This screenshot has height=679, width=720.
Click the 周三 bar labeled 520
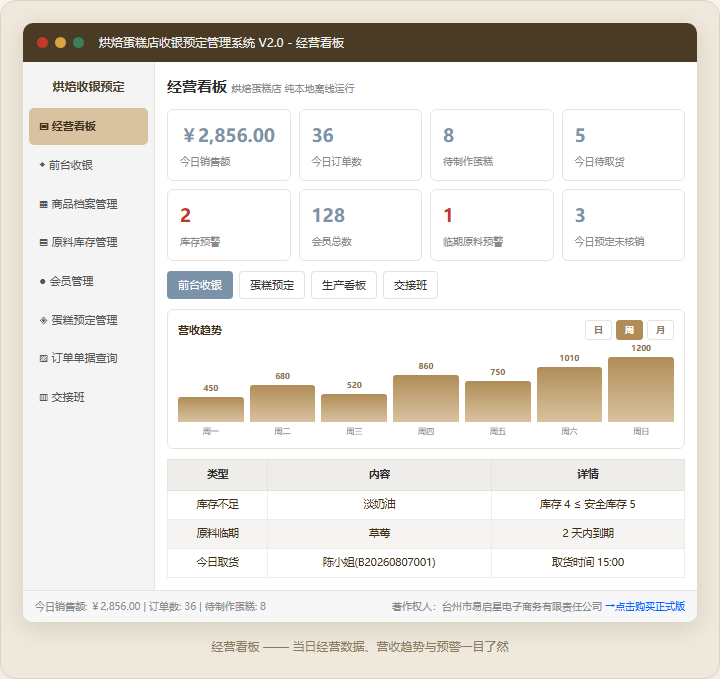[x=354, y=408]
